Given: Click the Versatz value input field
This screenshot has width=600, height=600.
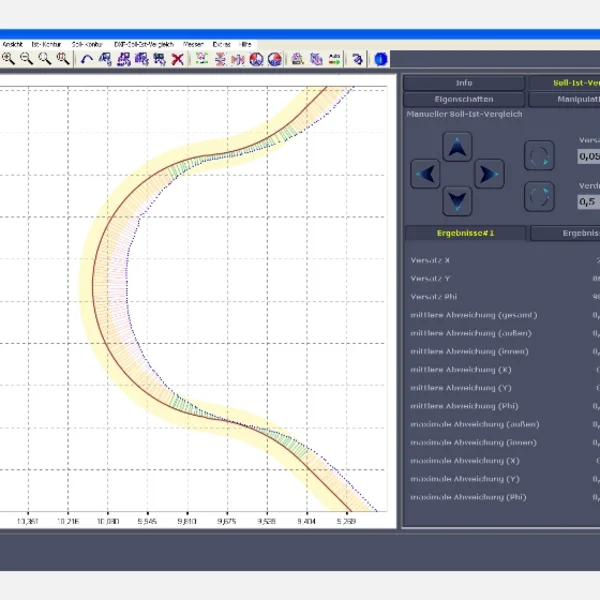Looking at the screenshot, I should pos(589,156).
